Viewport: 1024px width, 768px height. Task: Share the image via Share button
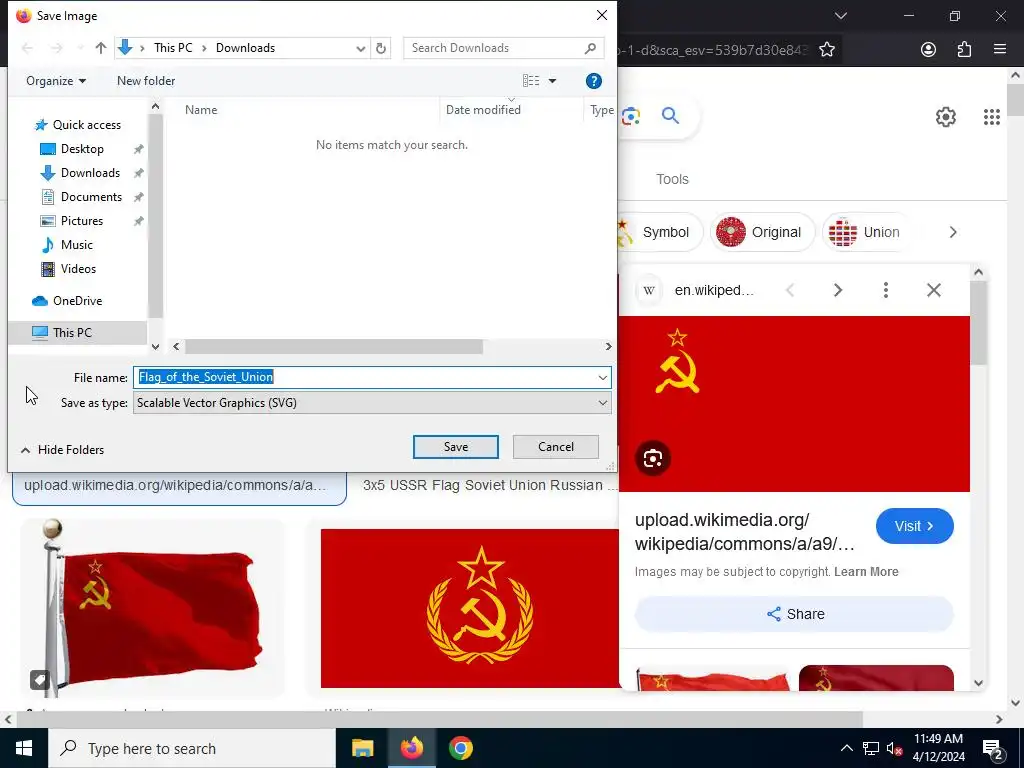pyautogui.click(x=794, y=615)
